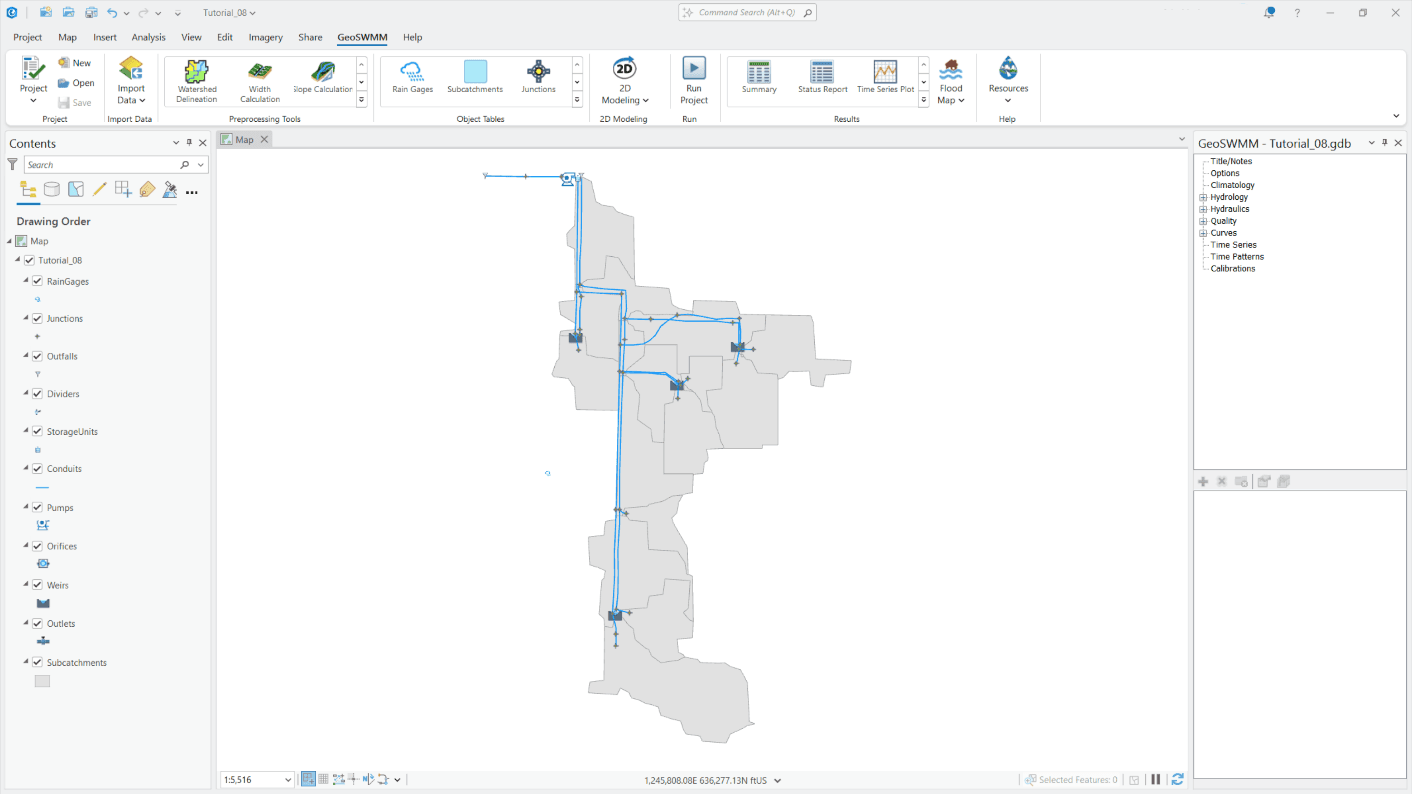Image resolution: width=1412 pixels, height=794 pixels.
Task: Select the Watershed Delineation tool
Action: point(196,80)
